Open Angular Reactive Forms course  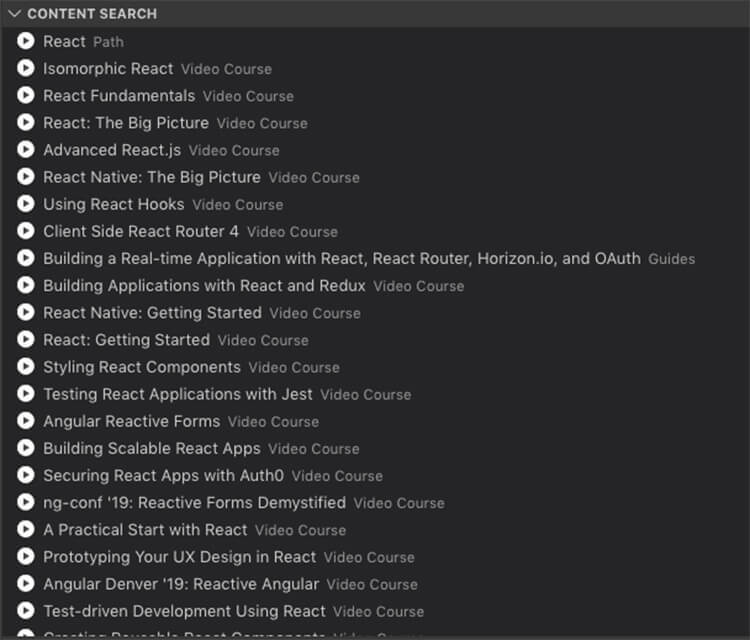[181, 421]
